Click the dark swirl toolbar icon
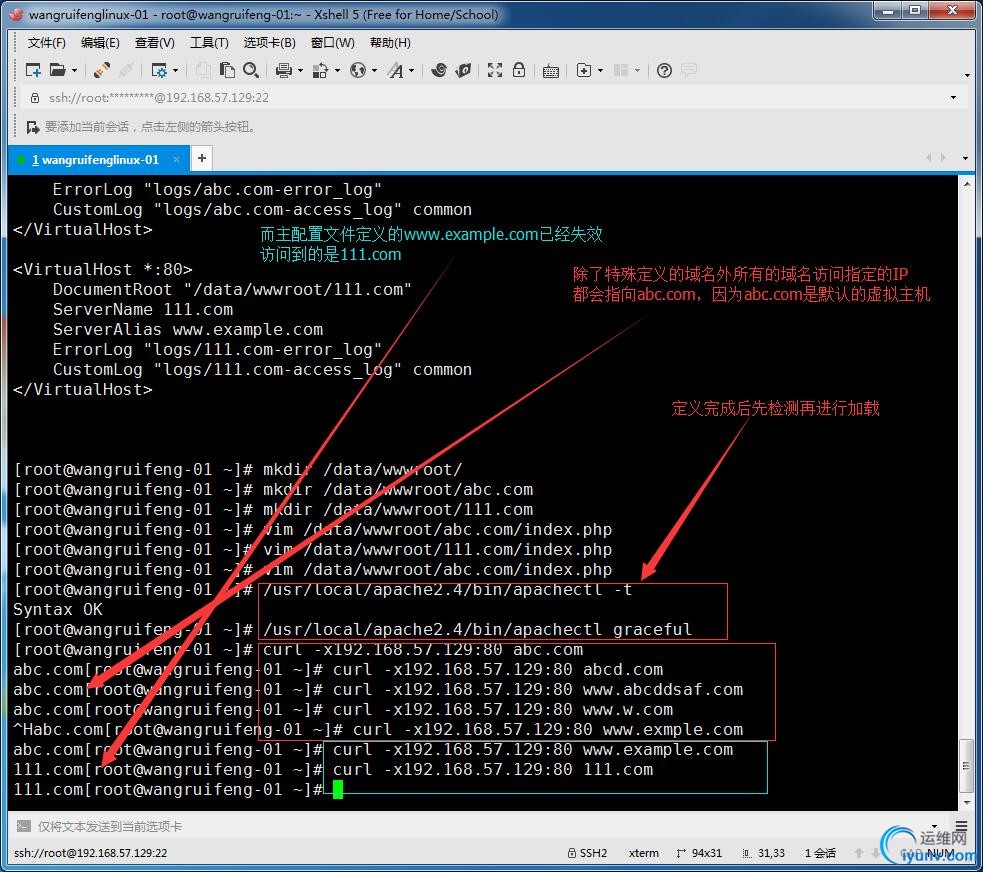This screenshot has height=872, width=983. click(x=439, y=70)
